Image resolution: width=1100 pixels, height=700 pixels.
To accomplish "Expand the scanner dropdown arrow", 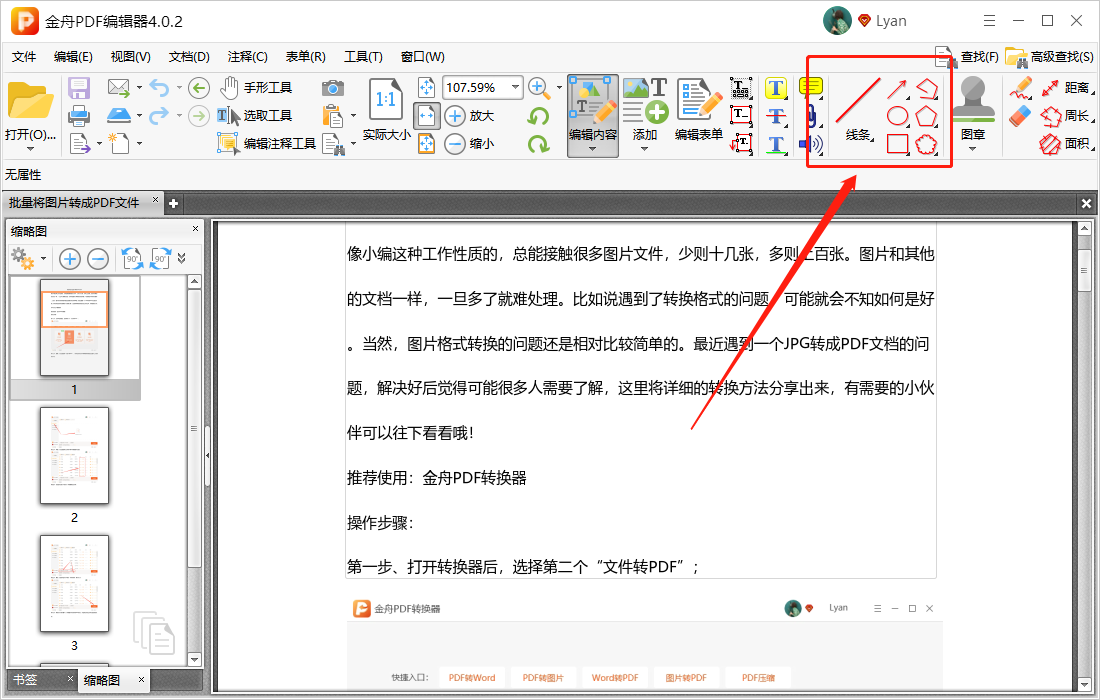I will (x=139, y=115).
